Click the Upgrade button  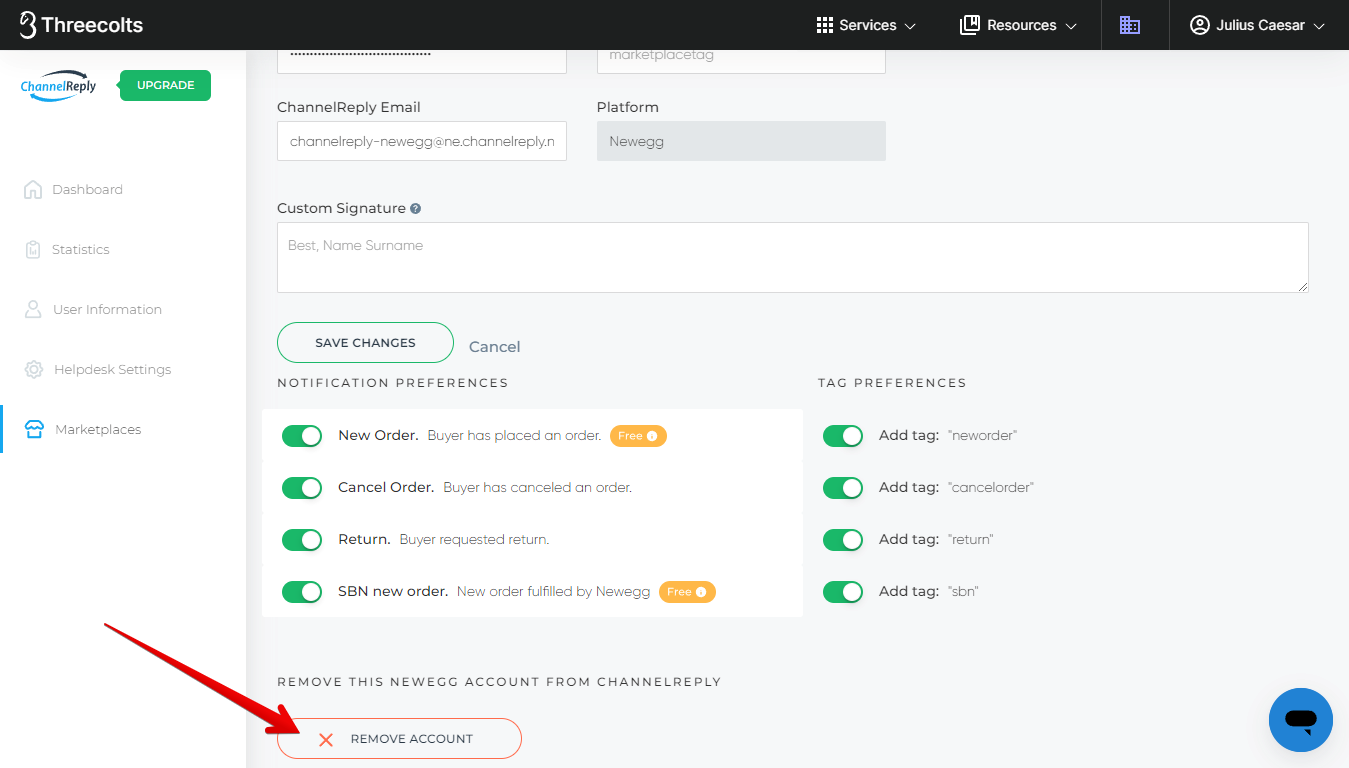tap(165, 85)
